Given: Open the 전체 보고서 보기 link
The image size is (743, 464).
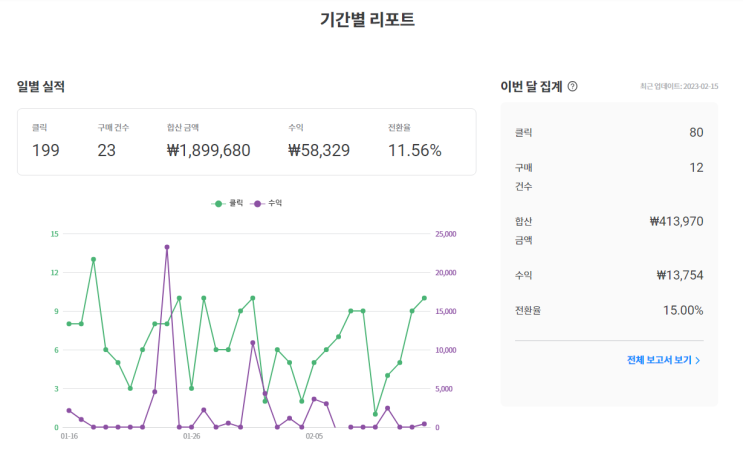Looking at the screenshot, I should (663, 360).
